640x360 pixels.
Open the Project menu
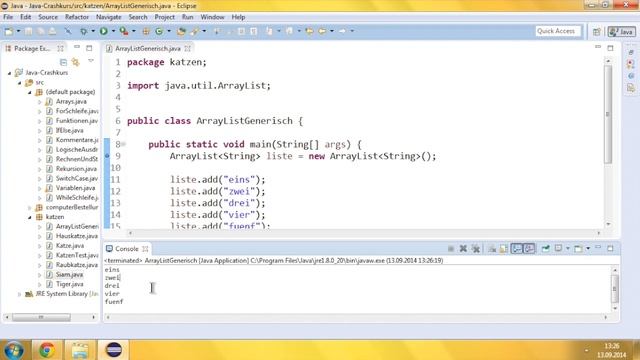[x=164, y=17]
